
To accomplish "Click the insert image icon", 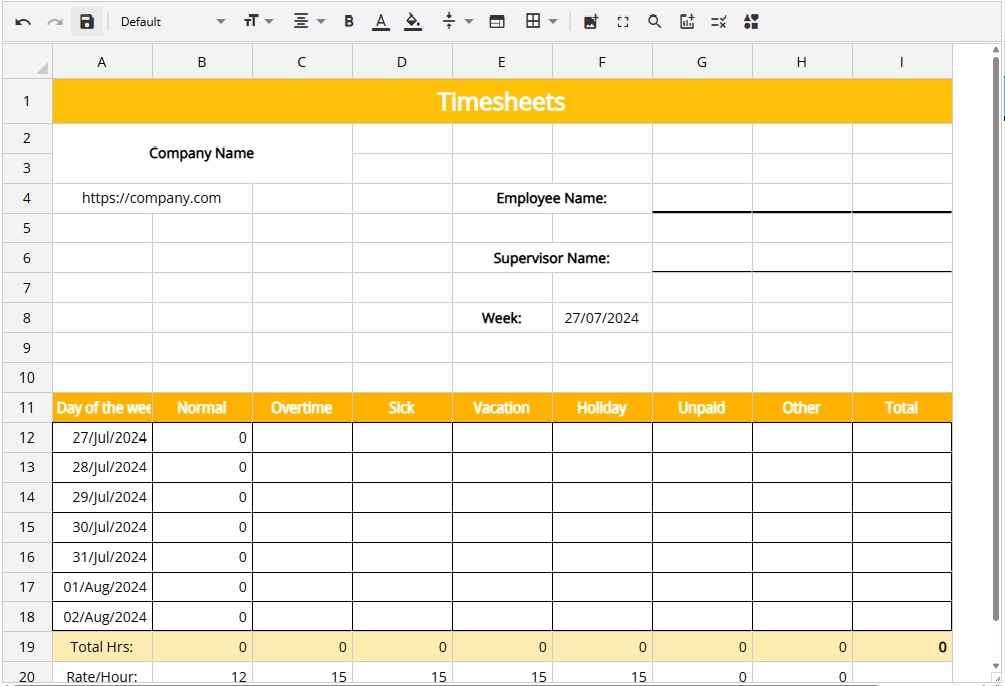I will [591, 22].
